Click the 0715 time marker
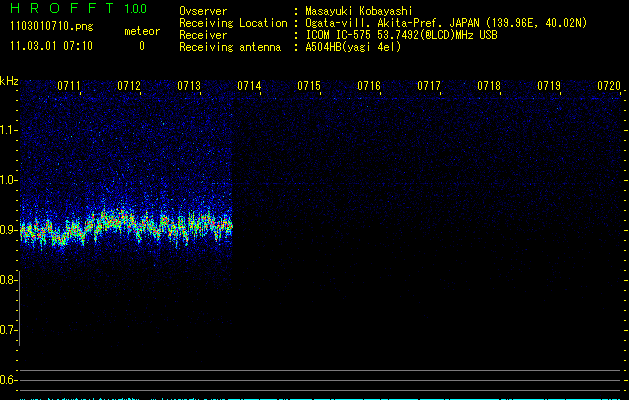629x400 pixels. (309, 86)
